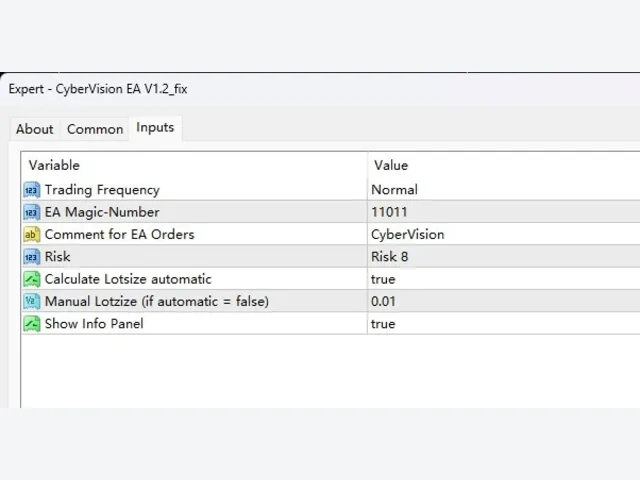This screenshot has width=640, height=480.
Task: Click the double-type icon beside Manual Lotzize
Action: coord(32,301)
